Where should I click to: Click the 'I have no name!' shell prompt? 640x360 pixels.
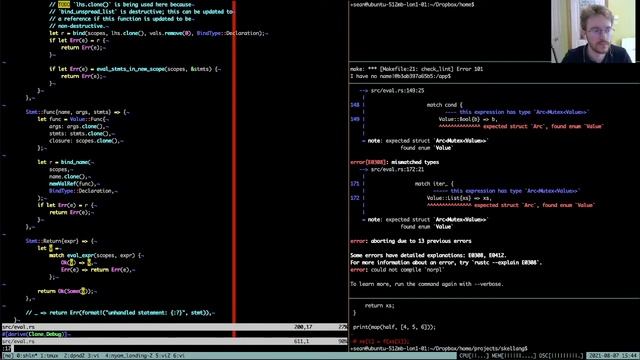400,76
